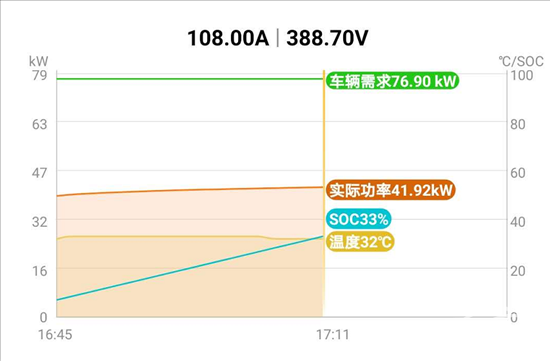The image size is (550, 361).
Task: Tap the 32 tick on kW axis
Action: point(39,221)
